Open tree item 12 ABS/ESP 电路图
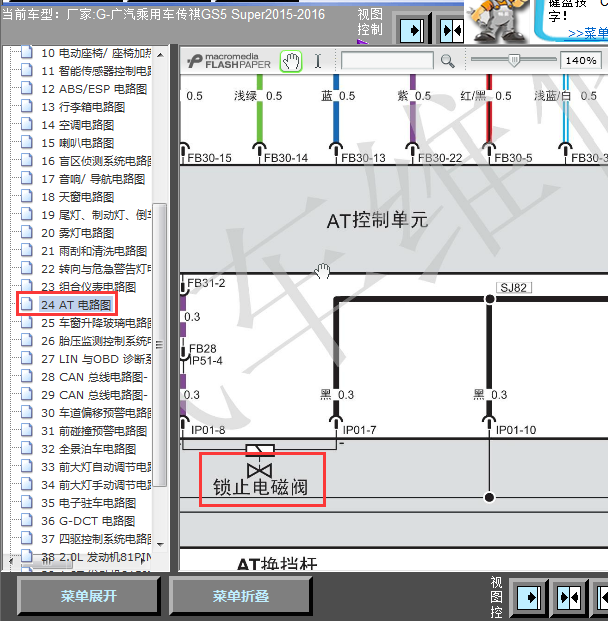Viewport: 608px width, 621px height. tap(94, 89)
